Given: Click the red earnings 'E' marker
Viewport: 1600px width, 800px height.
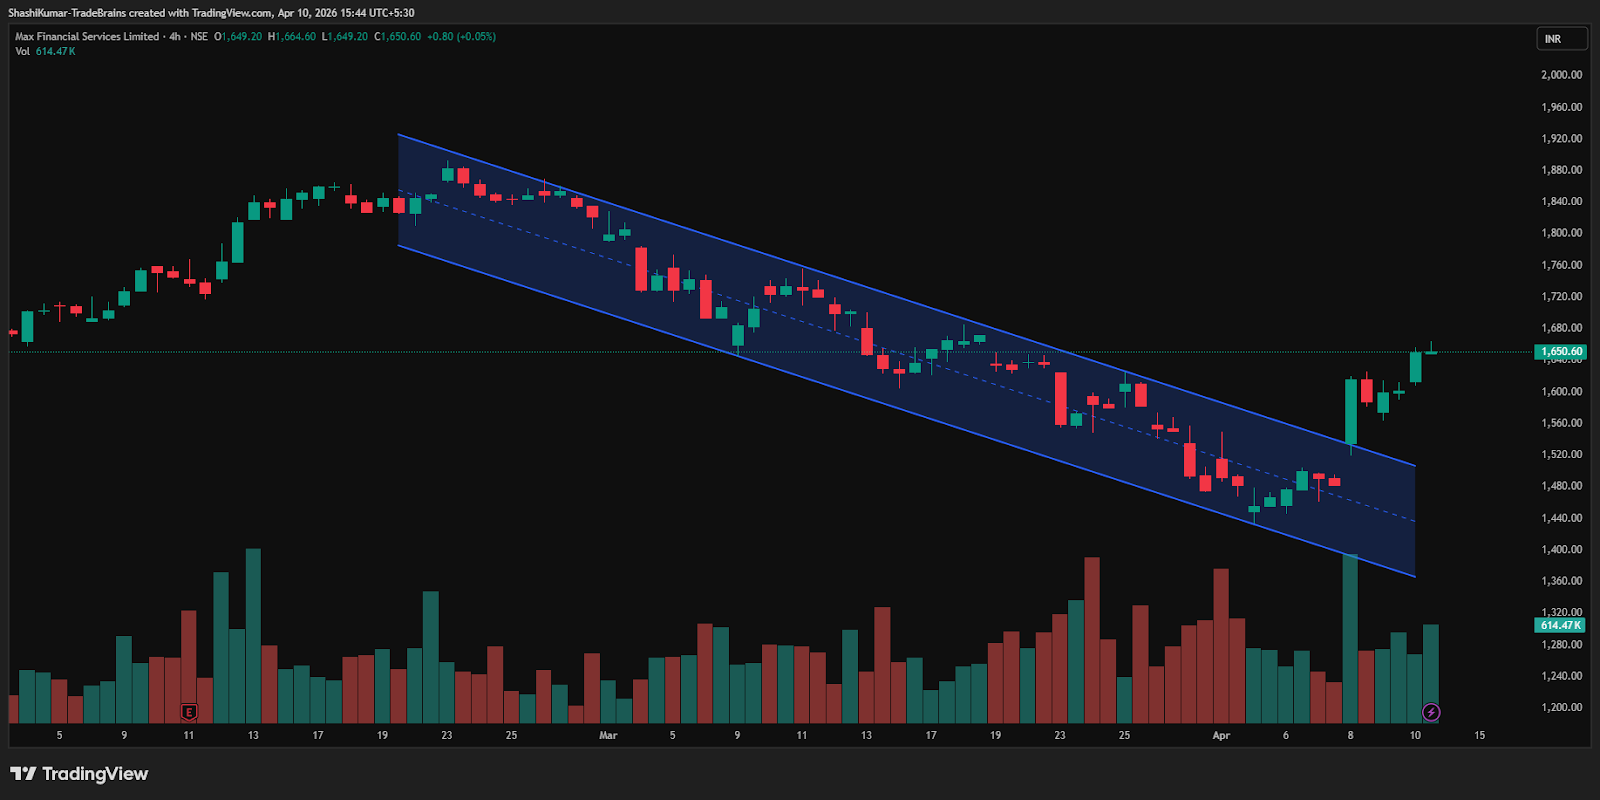Looking at the screenshot, I should tap(189, 712).
